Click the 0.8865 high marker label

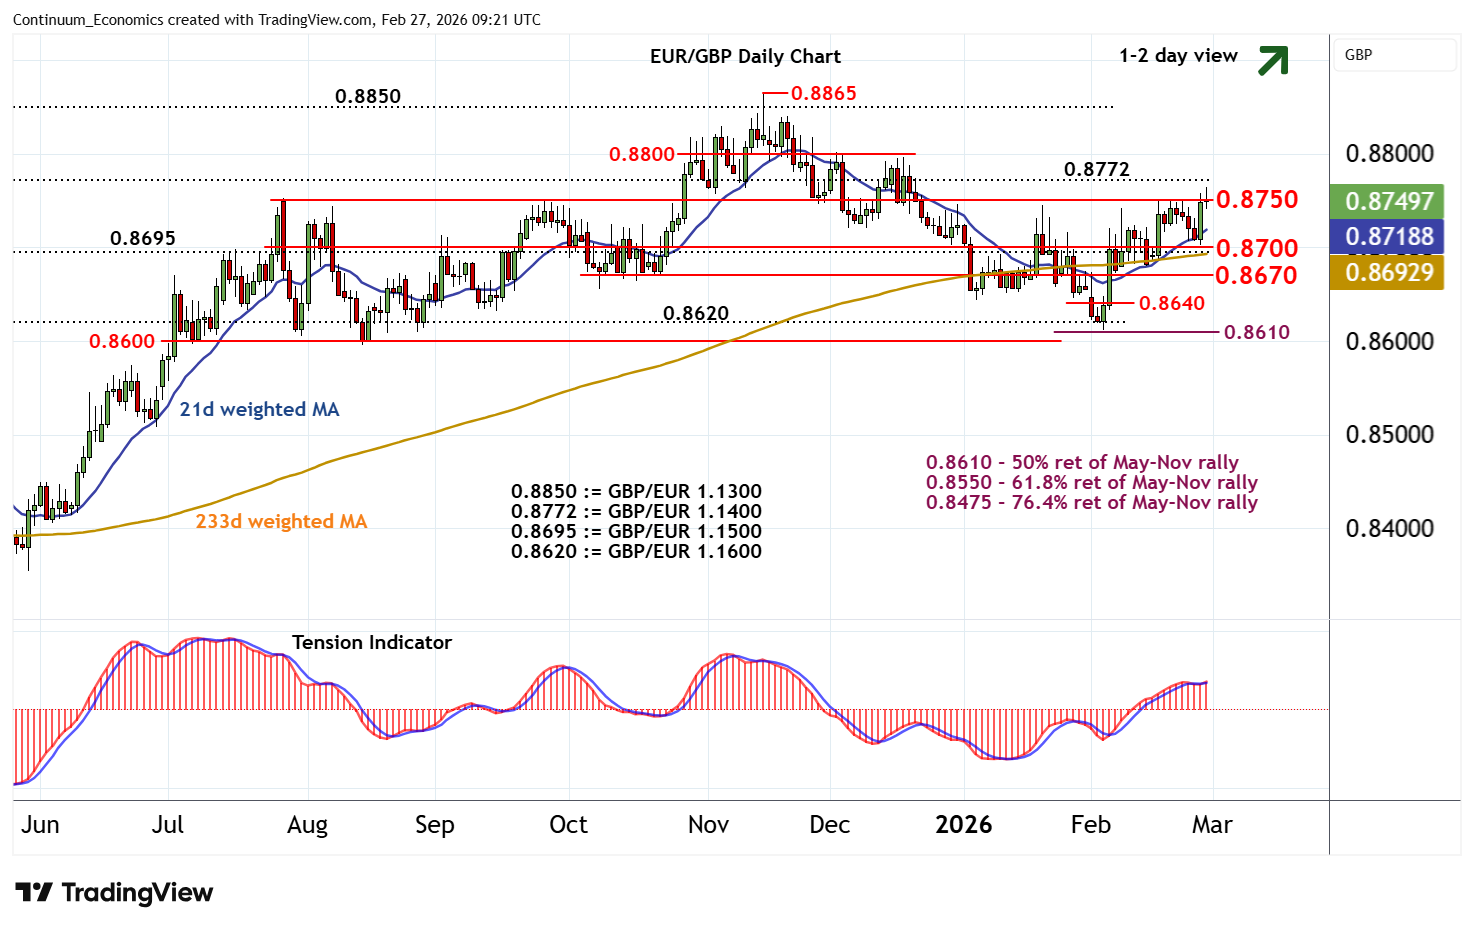(x=823, y=94)
